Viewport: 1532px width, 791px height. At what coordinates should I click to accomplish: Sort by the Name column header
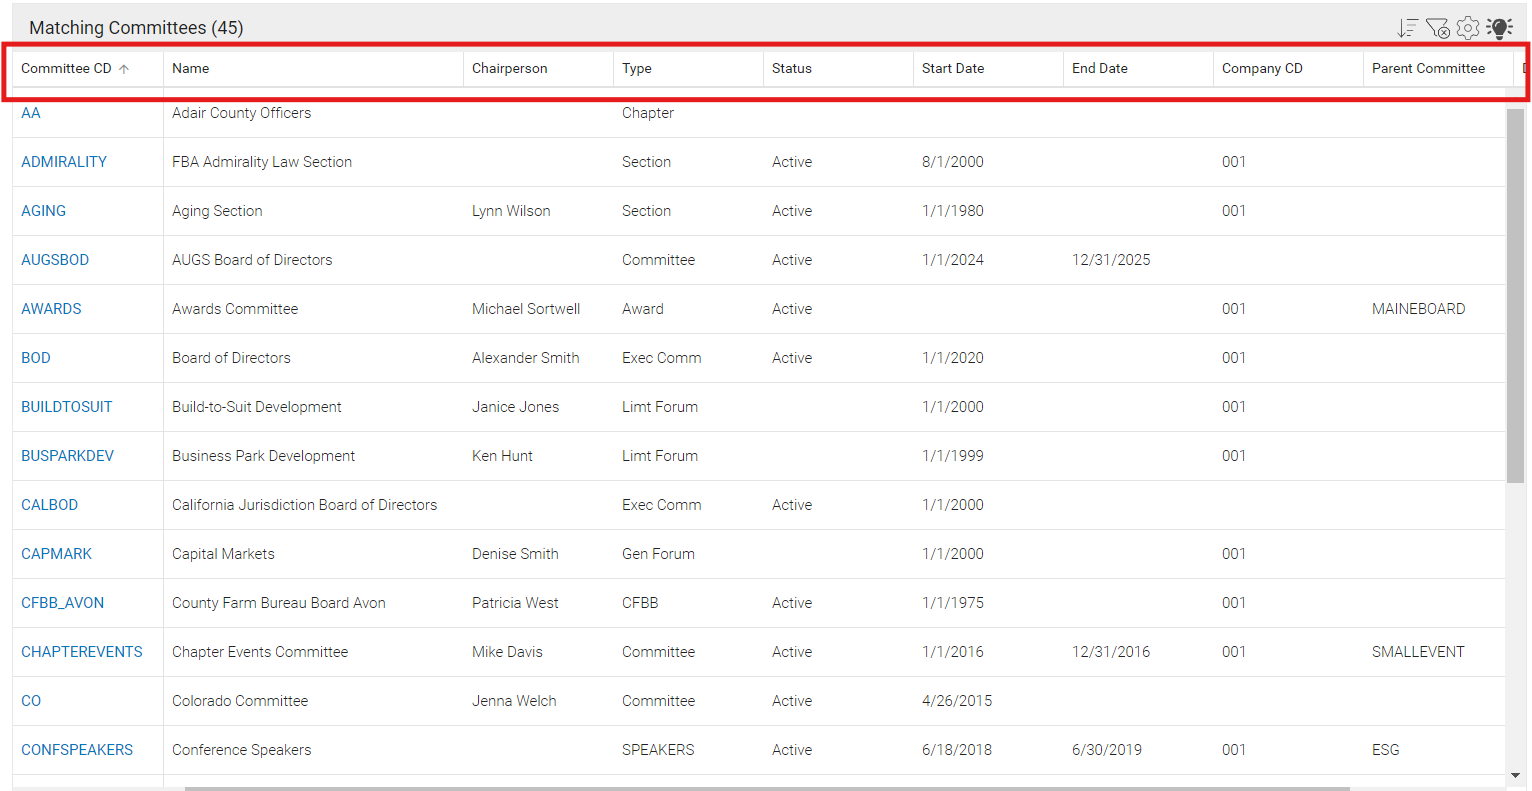pyautogui.click(x=191, y=68)
